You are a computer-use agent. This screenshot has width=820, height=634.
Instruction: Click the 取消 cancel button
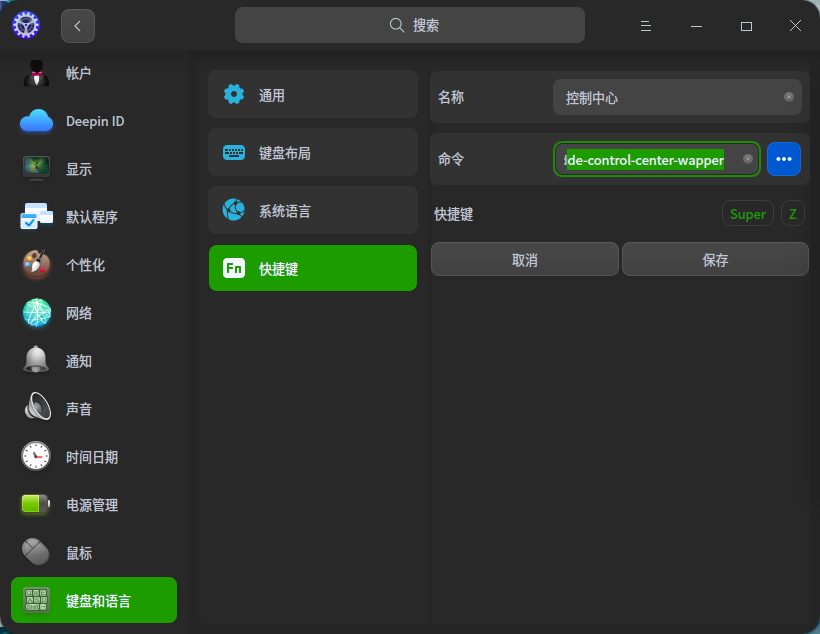coord(525,259)
